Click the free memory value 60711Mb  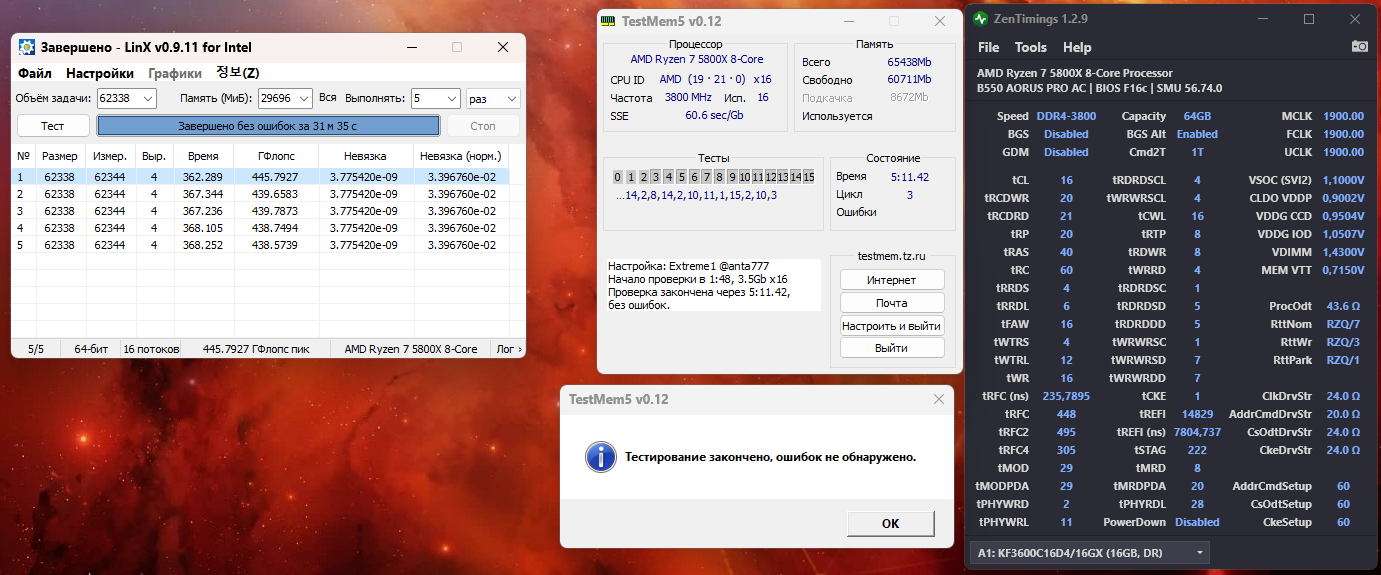(909, 80)
